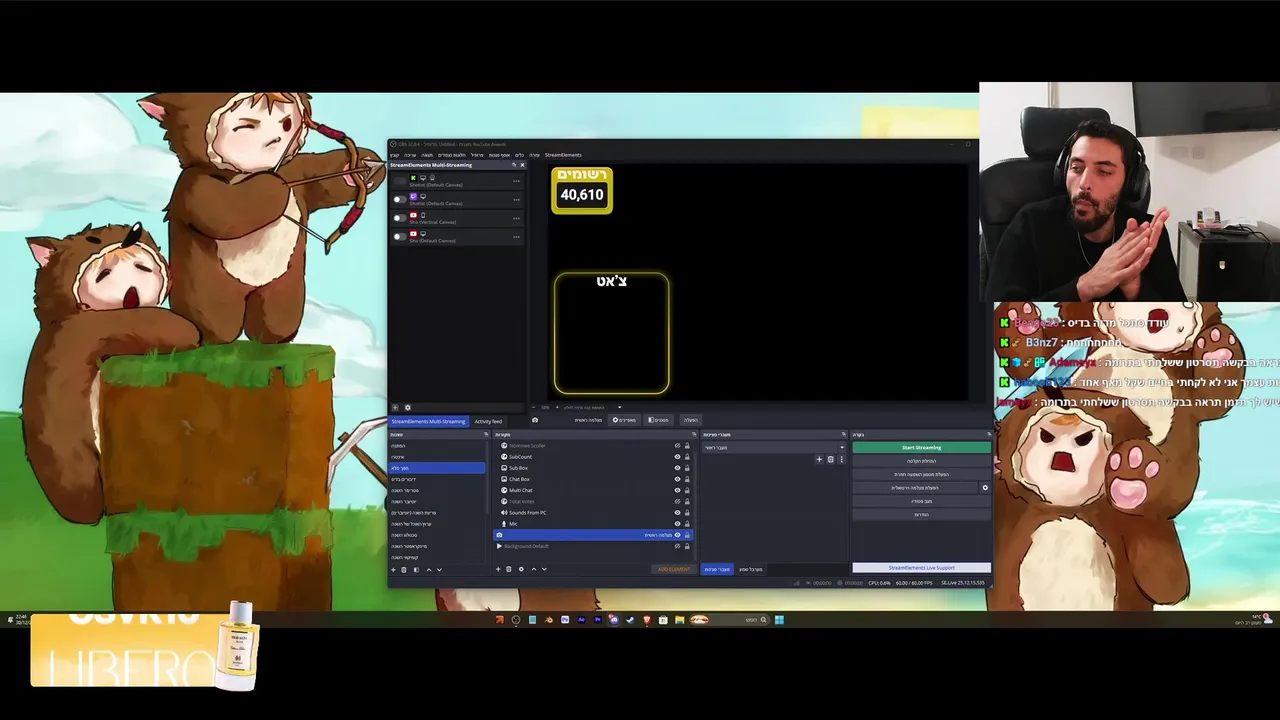The width and height of the screenshot is (1280, 720).
Task: Hide the Sub Box source
Action: 677,468
